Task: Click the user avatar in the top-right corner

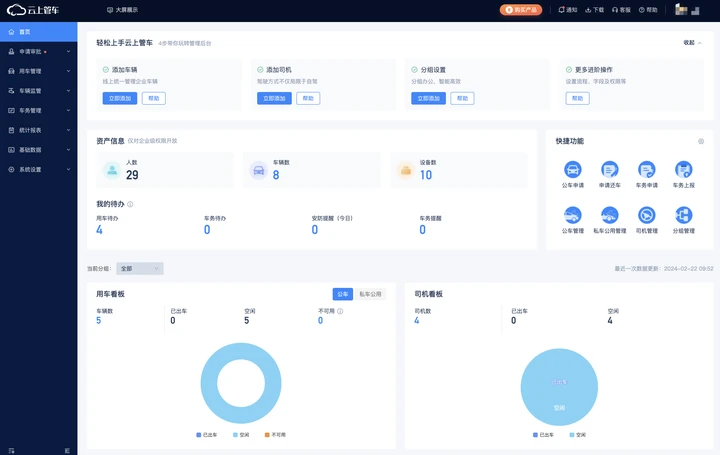Action: 681,9
